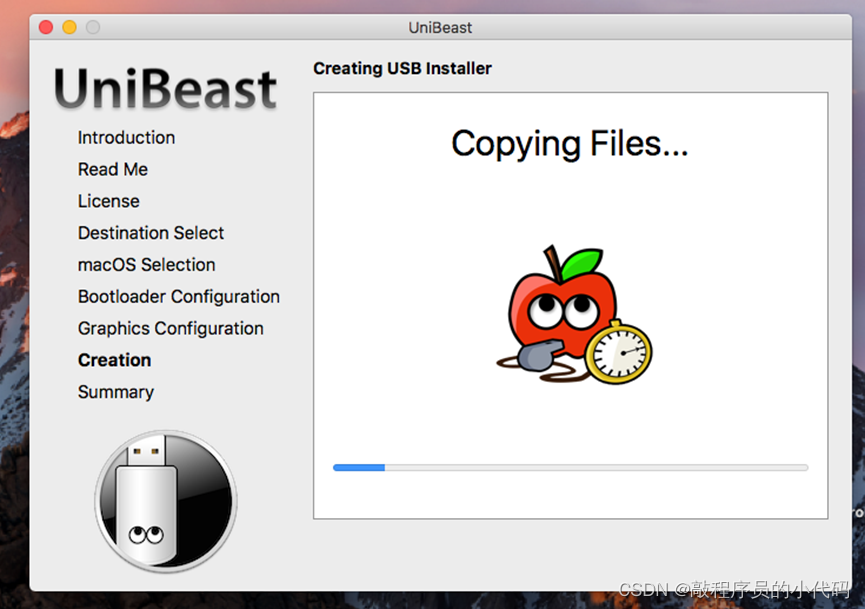Select the Introduction step
The width and height of the screenshot is (865, 609).
pyautogui.click(x=126, y=137)
